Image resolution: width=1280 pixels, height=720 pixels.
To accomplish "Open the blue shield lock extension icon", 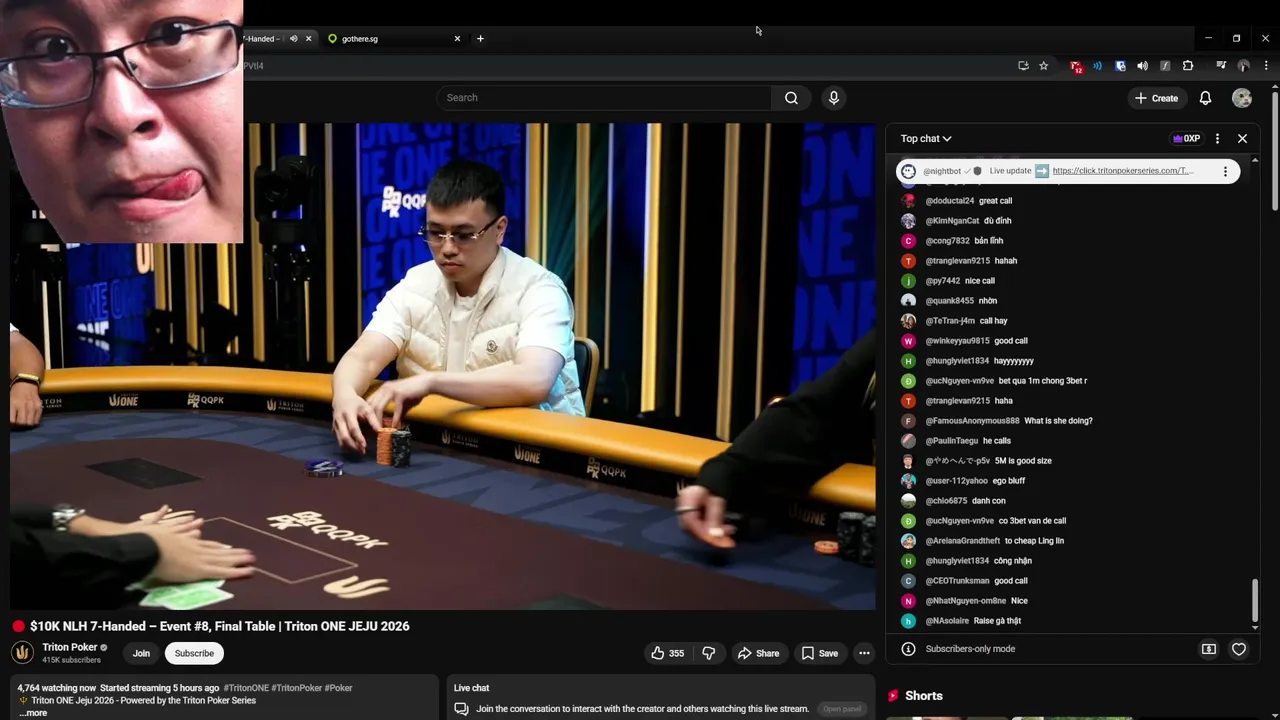I will click(1120, 66).
